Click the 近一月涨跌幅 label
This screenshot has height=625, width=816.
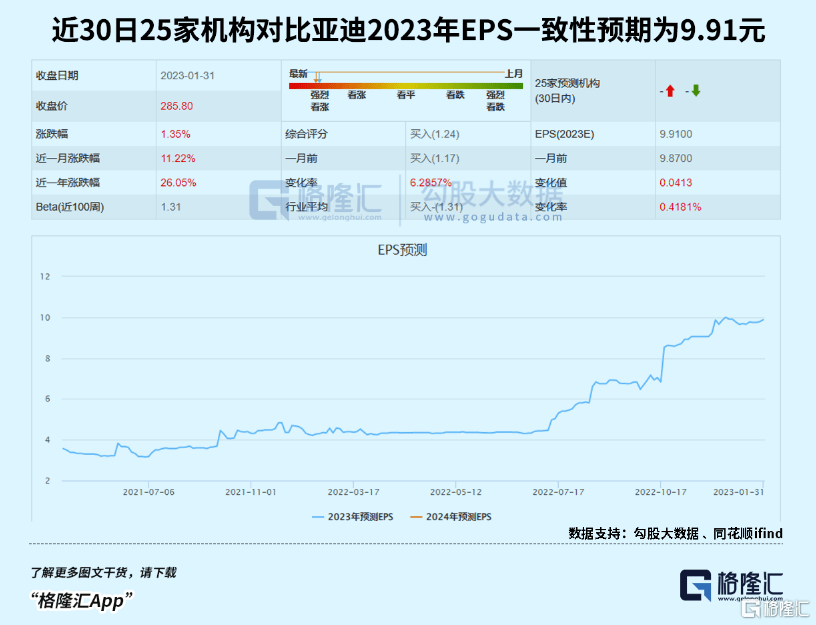[68, 158]
